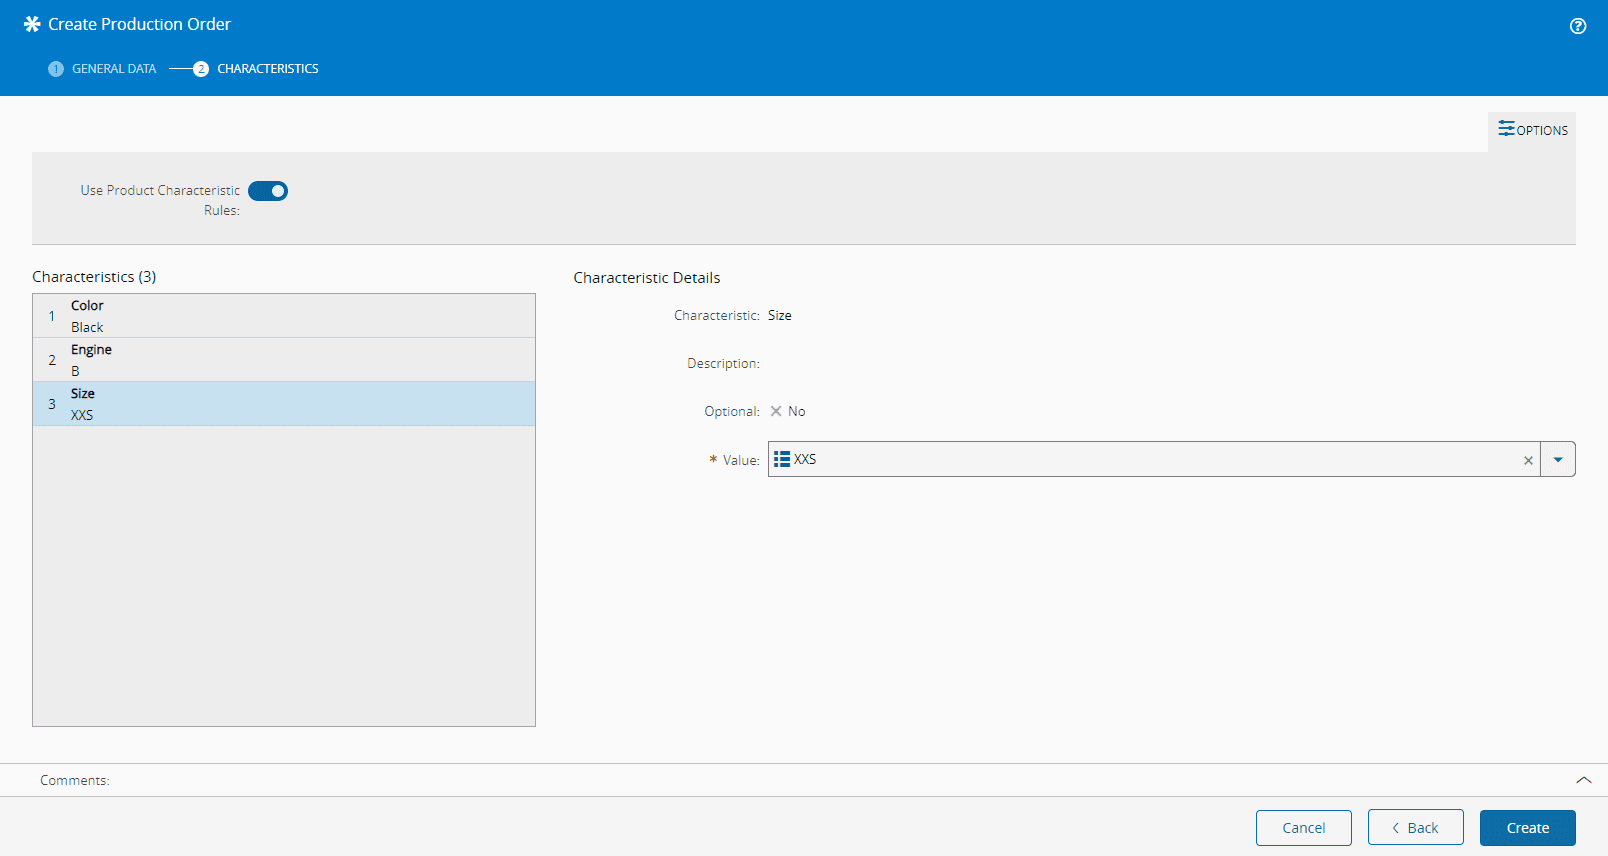
Task: Clear the XXS value with the X icon
Action: pos(1528,460)
